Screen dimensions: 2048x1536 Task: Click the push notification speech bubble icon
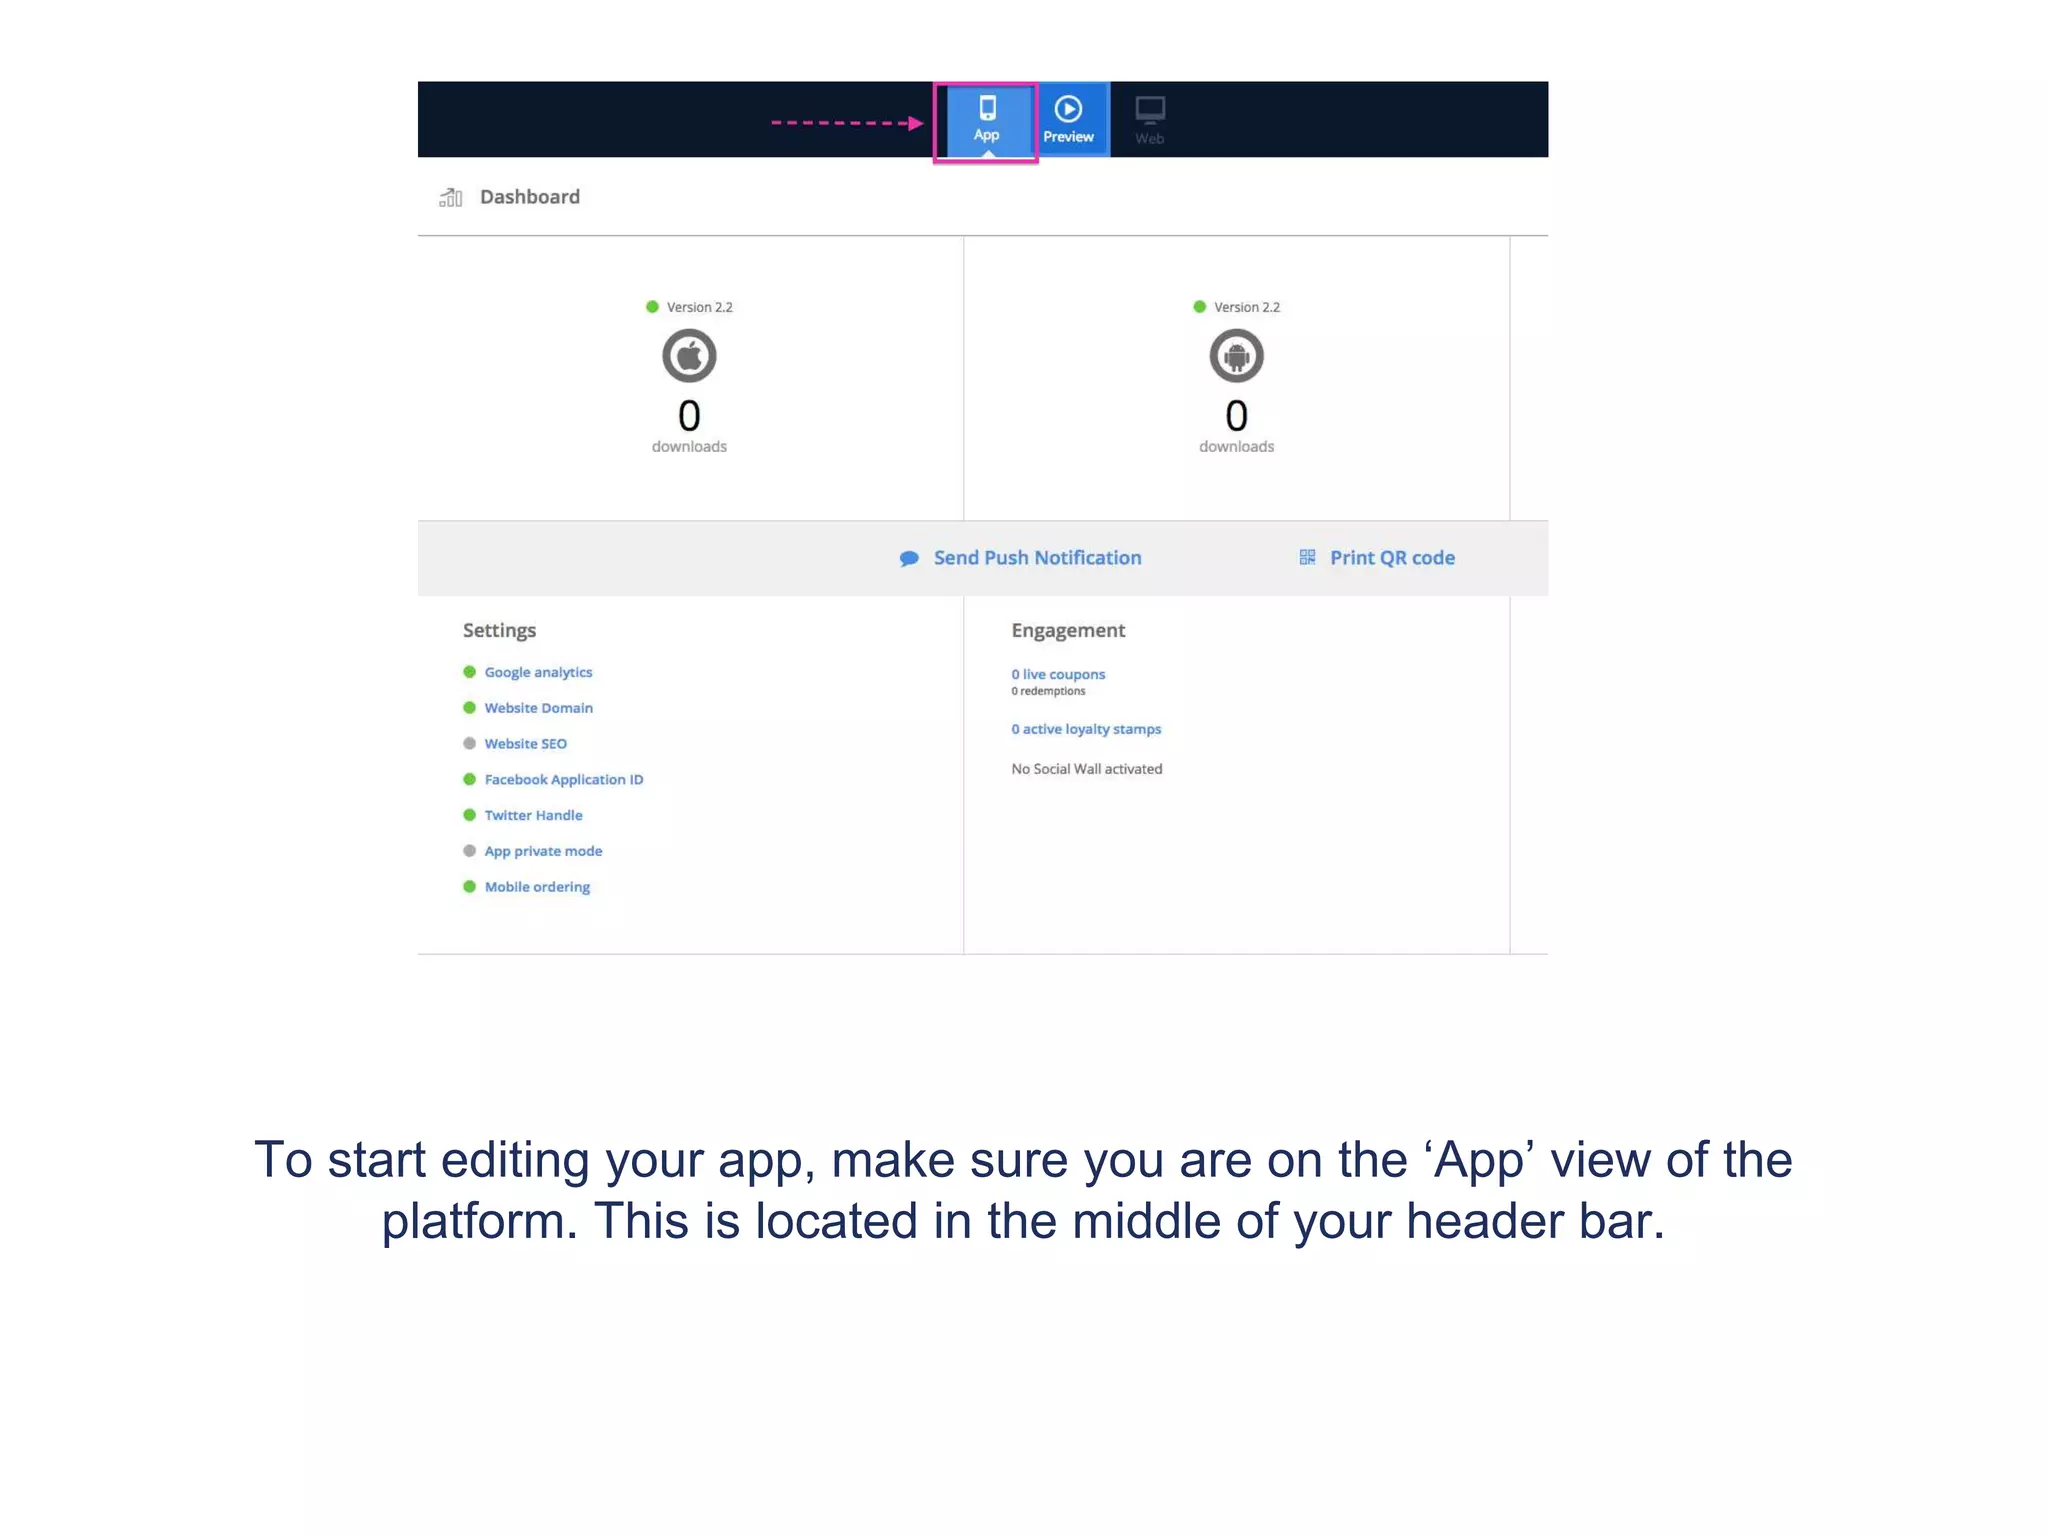(909, 559)
